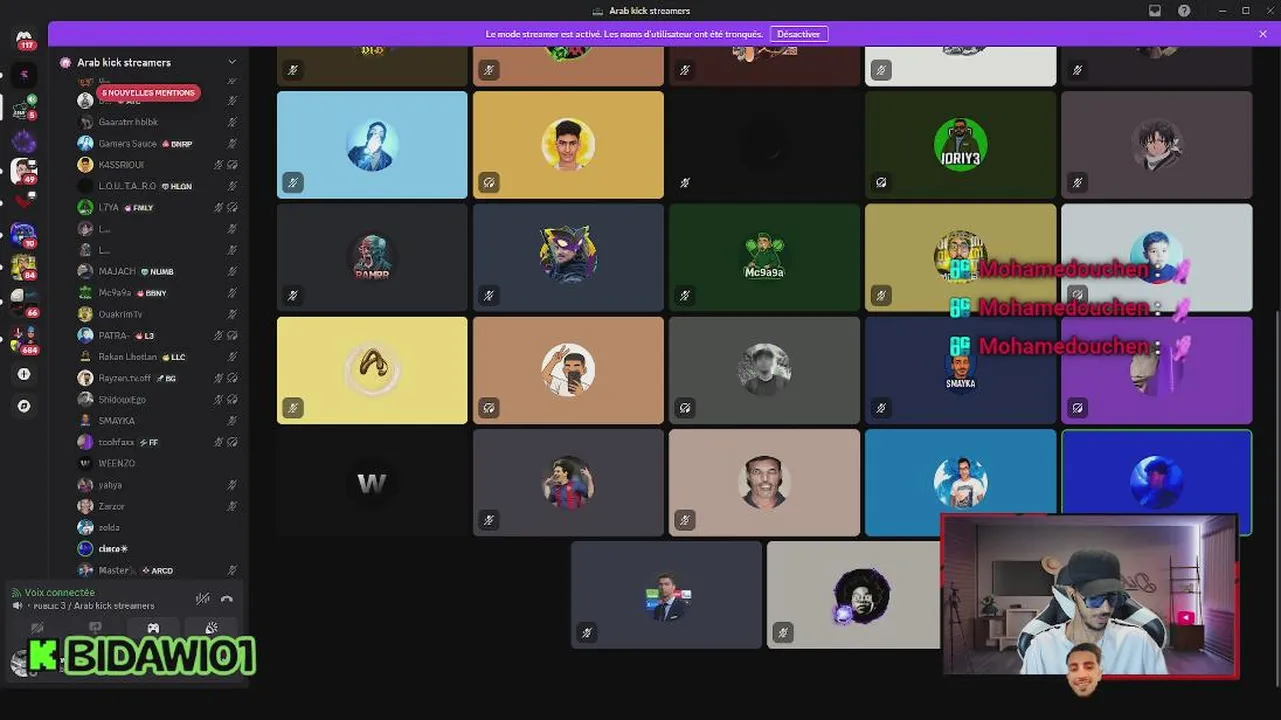Click the Voix connectée status text
This screenshot has width=1281, height=720.
[60, 592]
